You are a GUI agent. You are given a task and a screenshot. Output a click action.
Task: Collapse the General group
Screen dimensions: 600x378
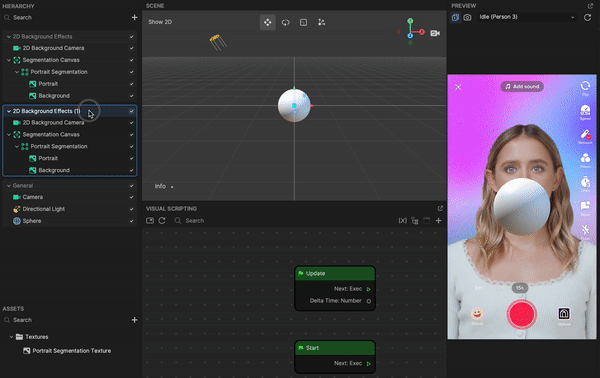coord(9,186)
